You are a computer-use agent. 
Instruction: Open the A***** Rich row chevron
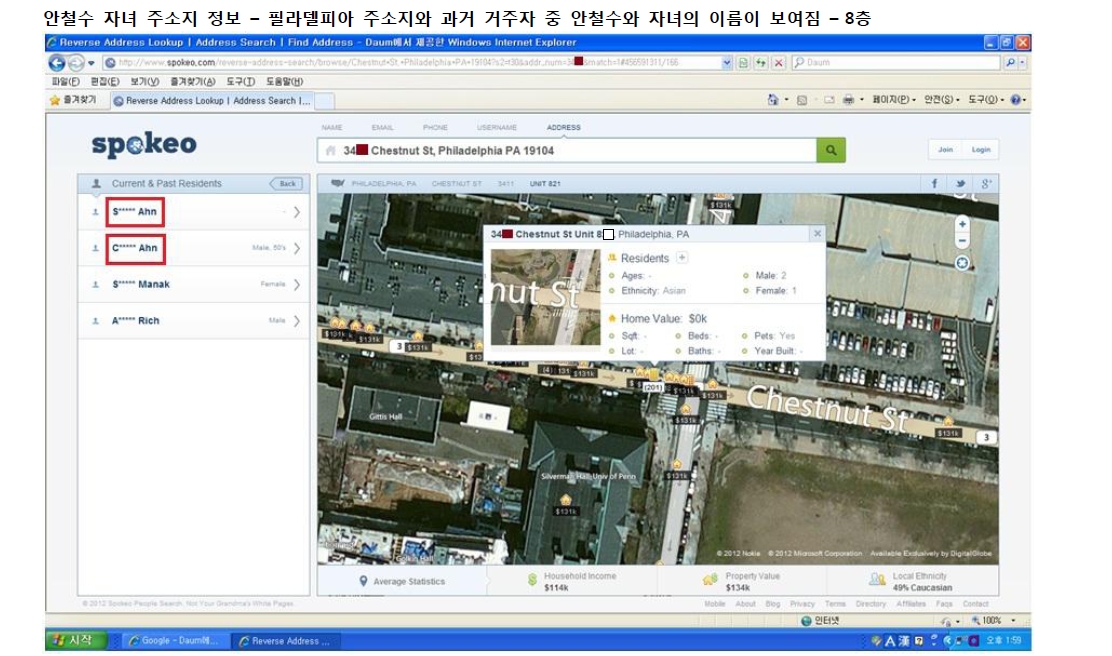tap(296, 321)
